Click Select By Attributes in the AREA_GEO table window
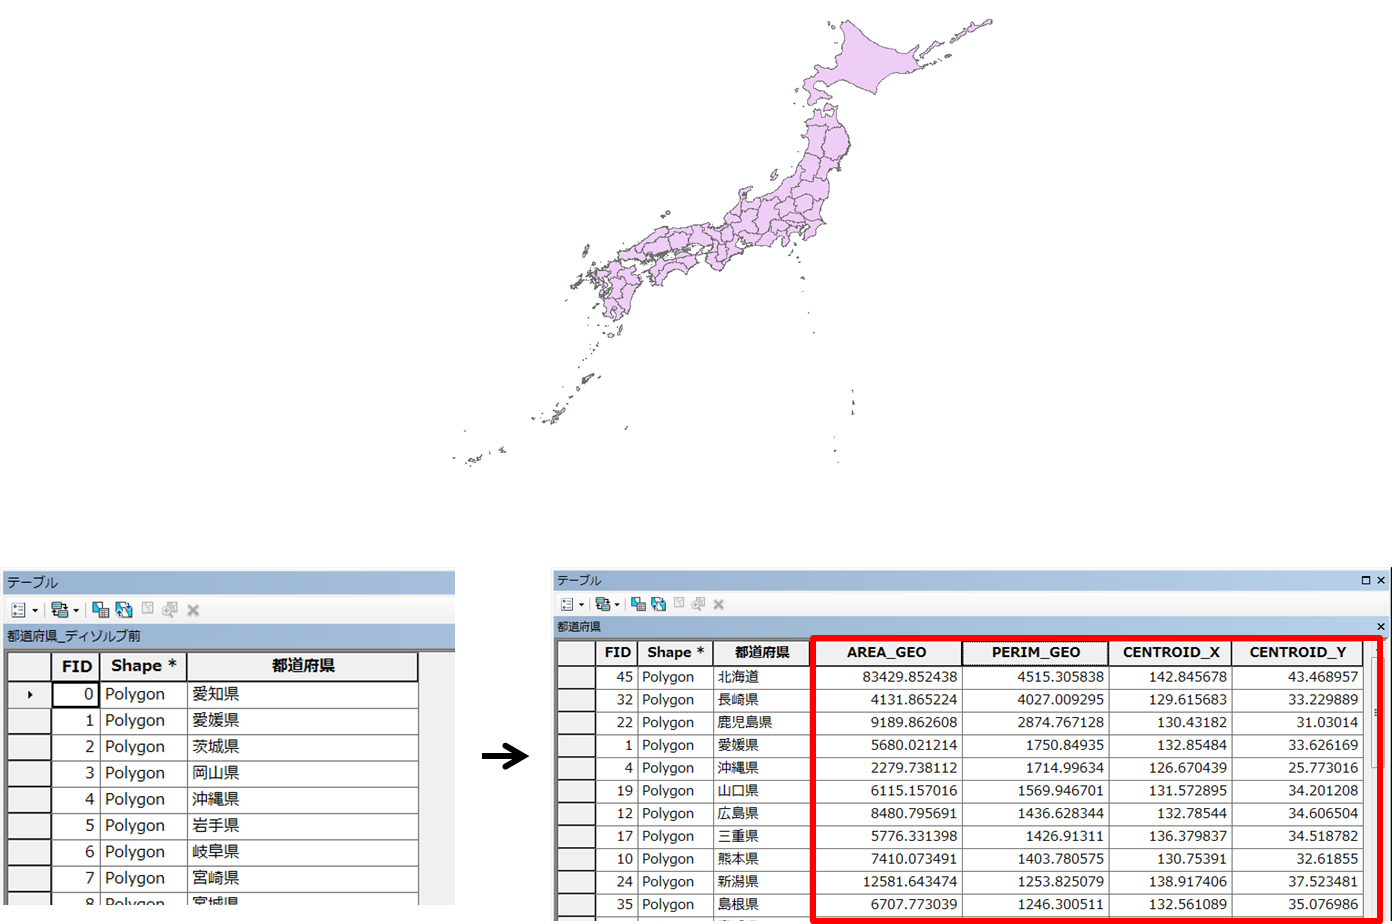1392x924 pixels. pos(639,604)
